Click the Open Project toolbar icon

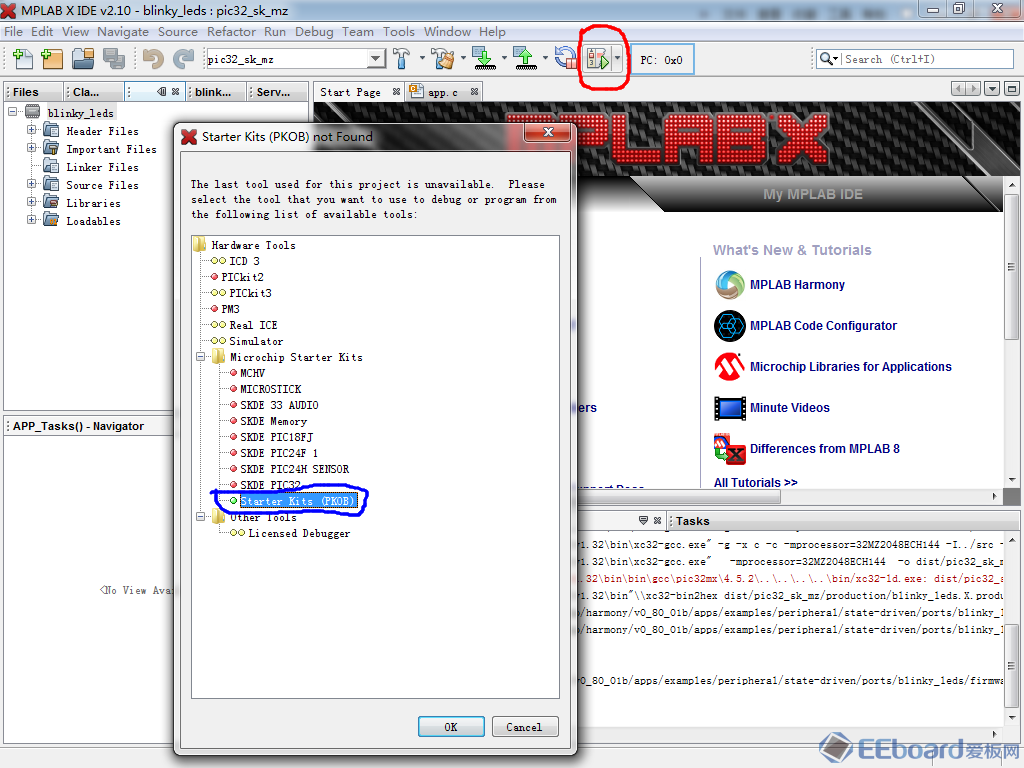[83, 59]
